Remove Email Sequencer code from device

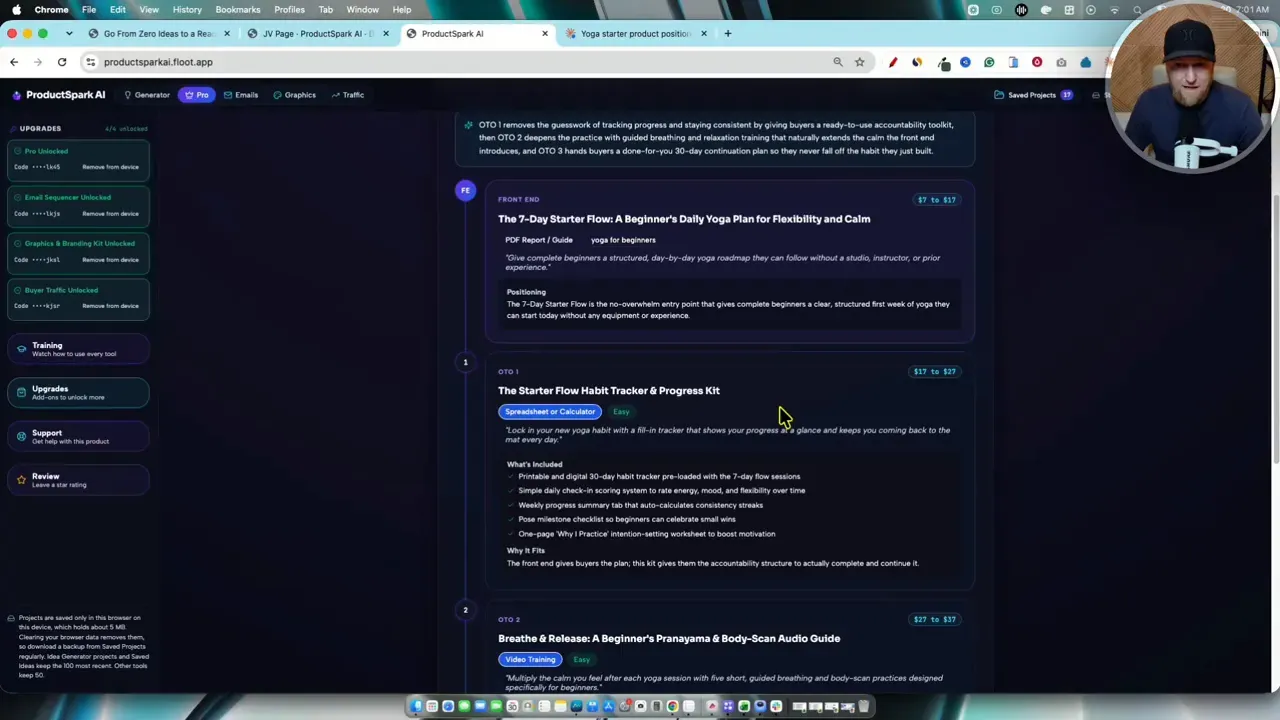click(110, 213)
